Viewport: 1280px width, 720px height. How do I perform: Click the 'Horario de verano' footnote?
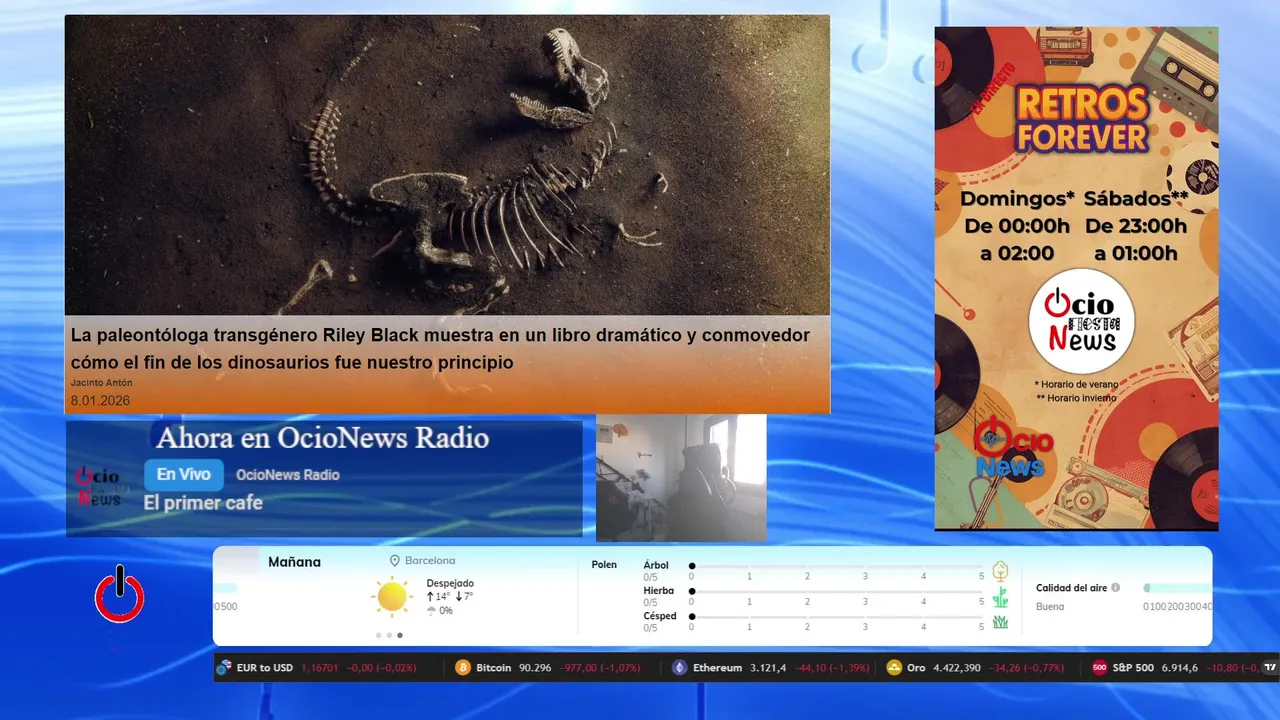[1076, 384]
